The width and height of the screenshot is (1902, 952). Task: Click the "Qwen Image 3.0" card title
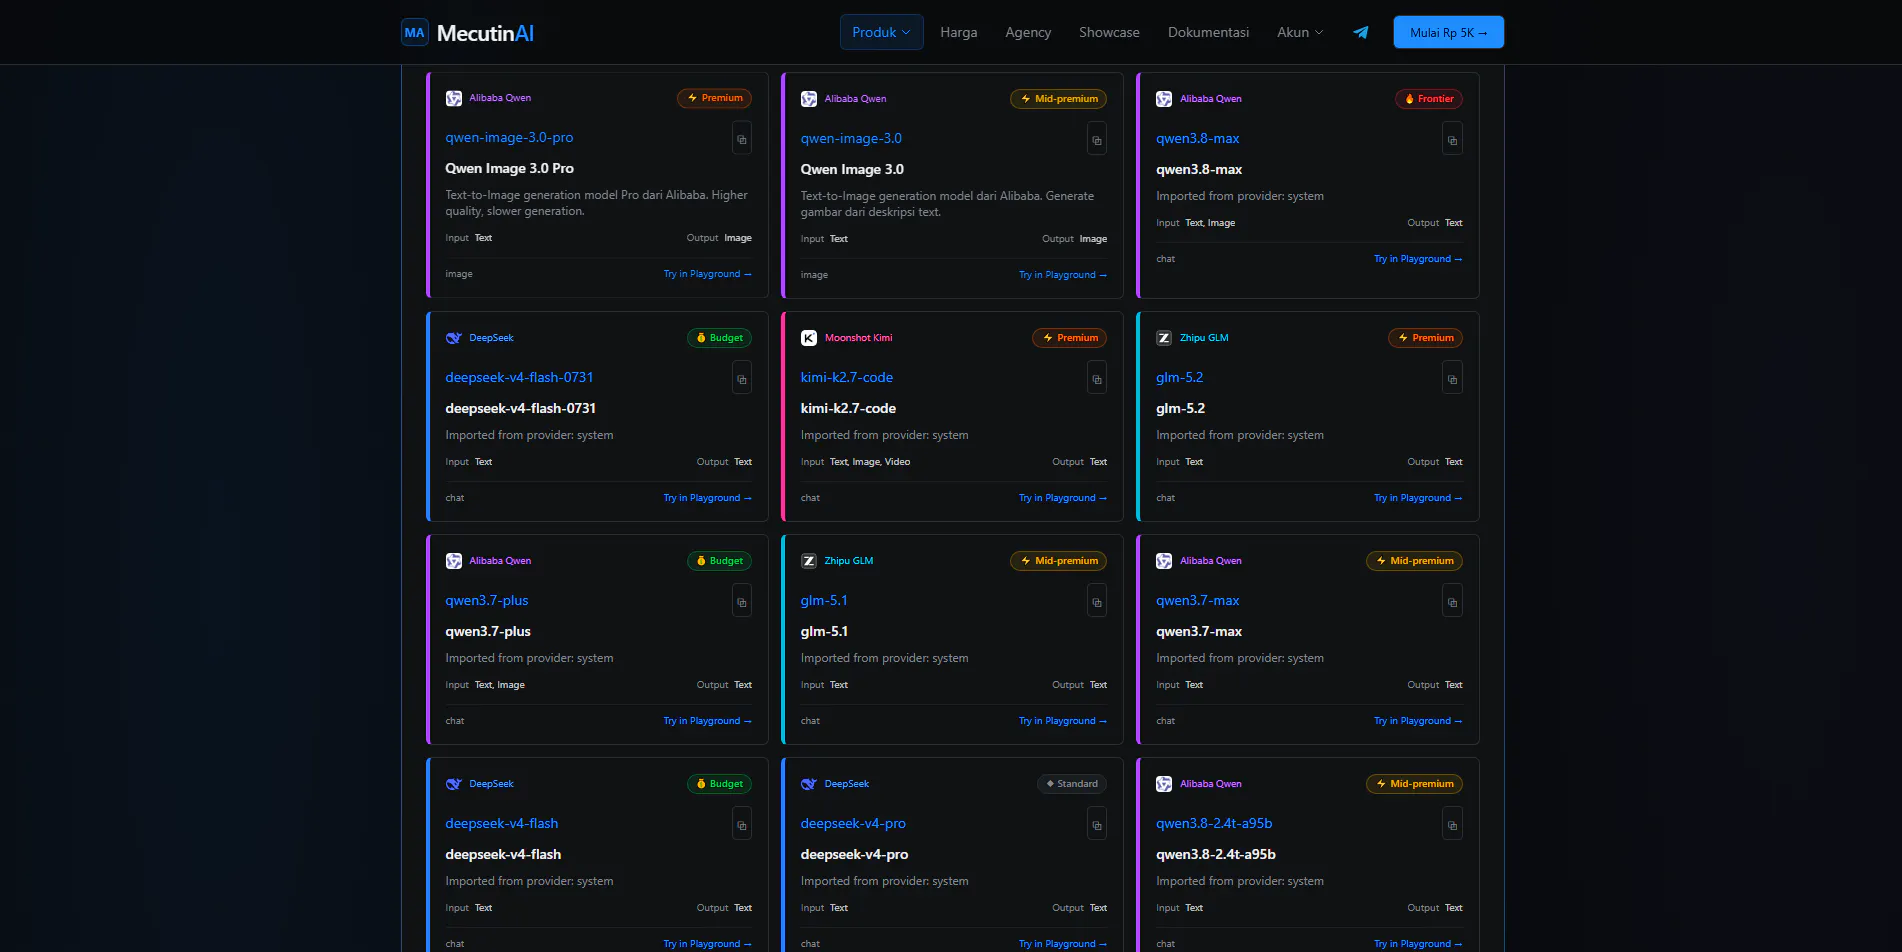coord(852,169)
